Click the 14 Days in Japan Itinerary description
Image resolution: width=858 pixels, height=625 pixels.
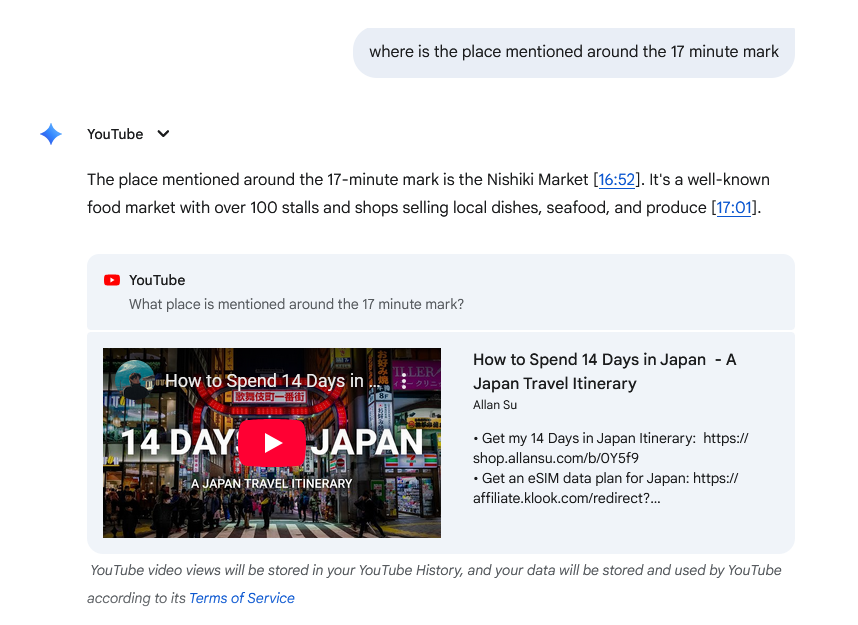[x=611, y=448]
